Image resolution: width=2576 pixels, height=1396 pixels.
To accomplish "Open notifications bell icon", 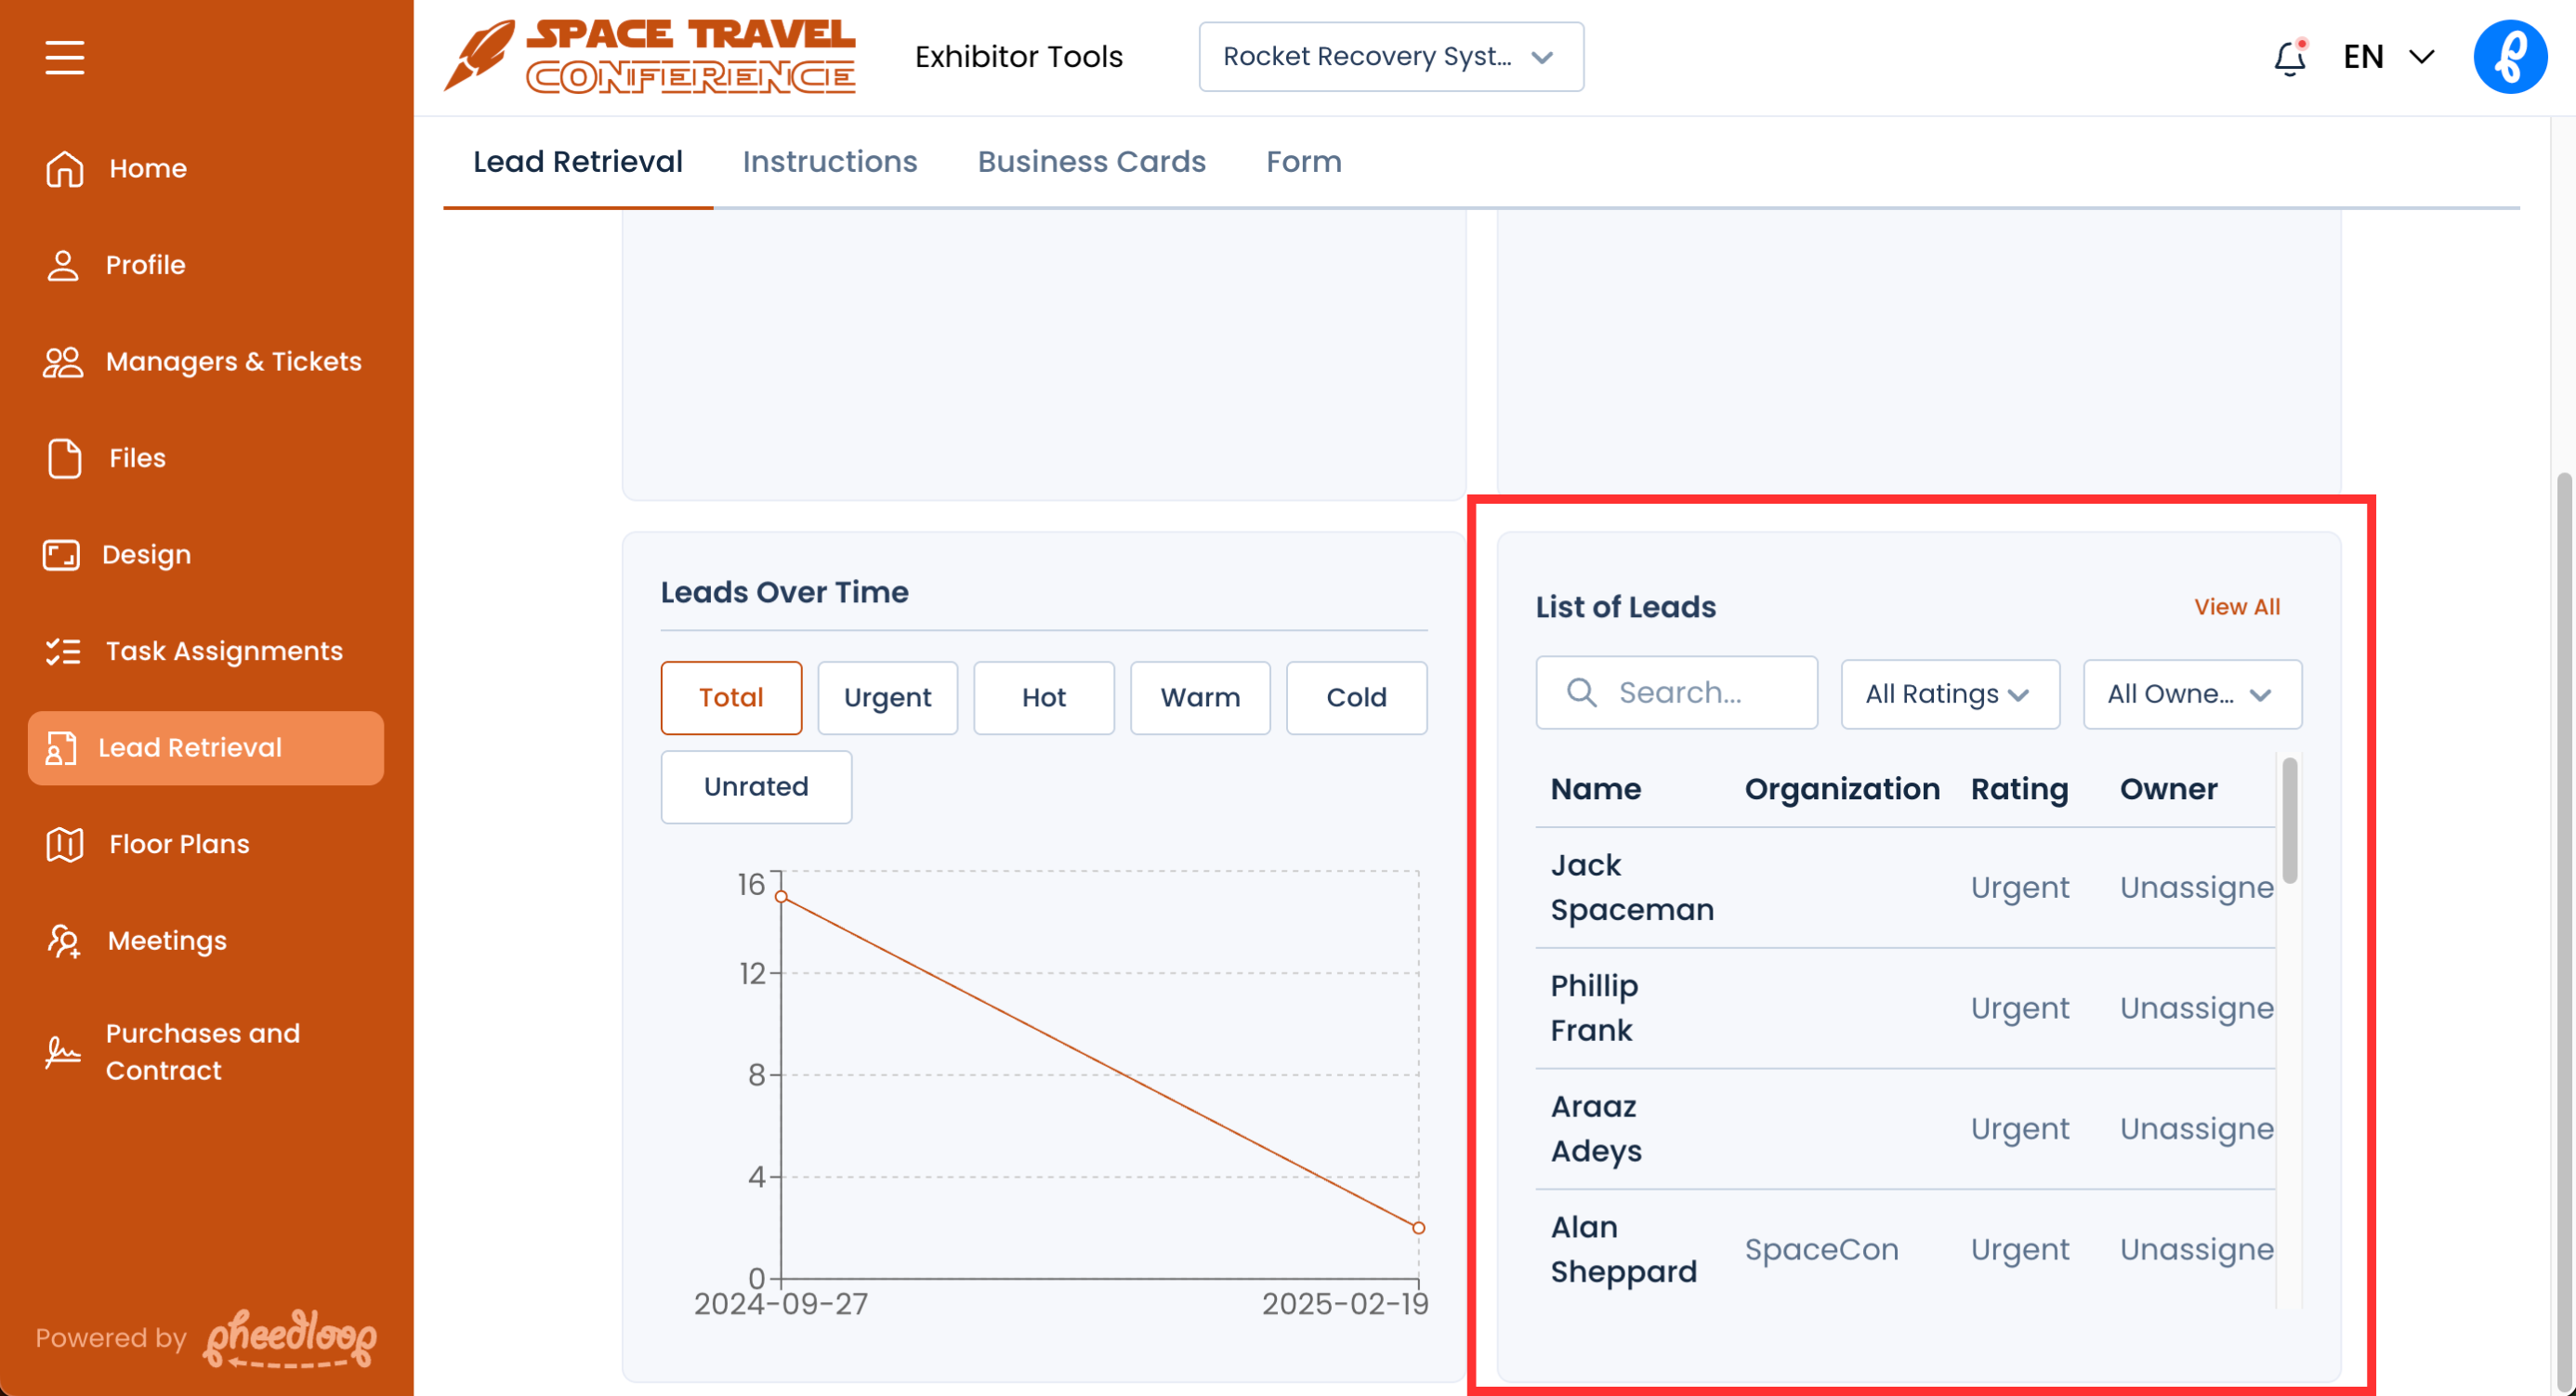I will (2290, 57).
